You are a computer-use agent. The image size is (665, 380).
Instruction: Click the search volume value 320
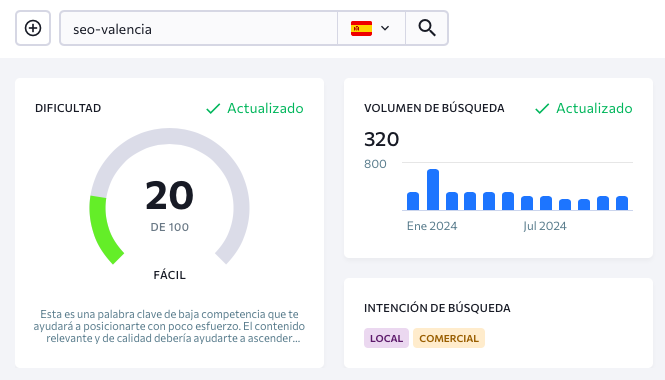(381, 139)
